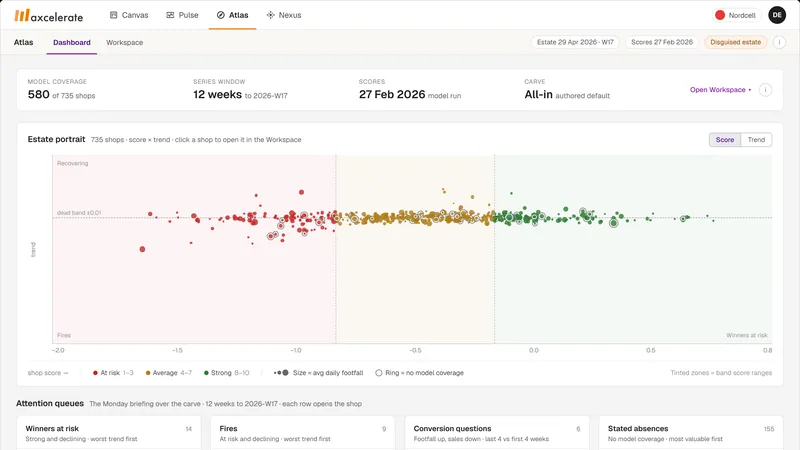This screenshot has width=800, height=450.
Task: Click the Canvas icon in top nav
Action: (114, 15)
